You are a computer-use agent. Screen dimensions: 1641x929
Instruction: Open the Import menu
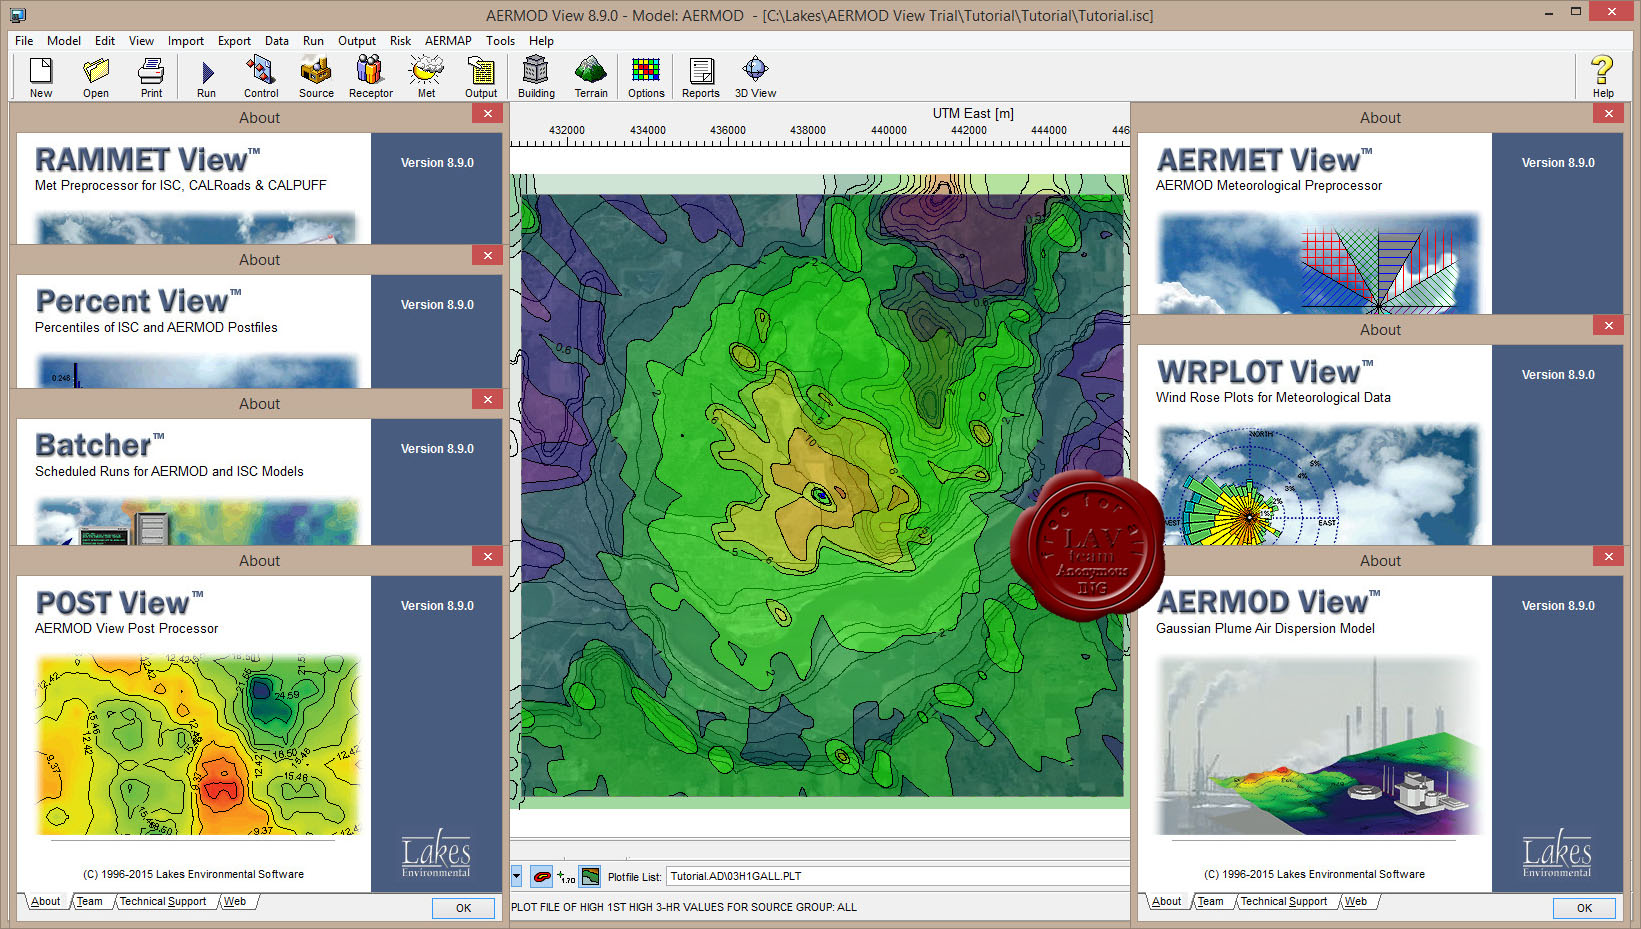coord(186,41)
